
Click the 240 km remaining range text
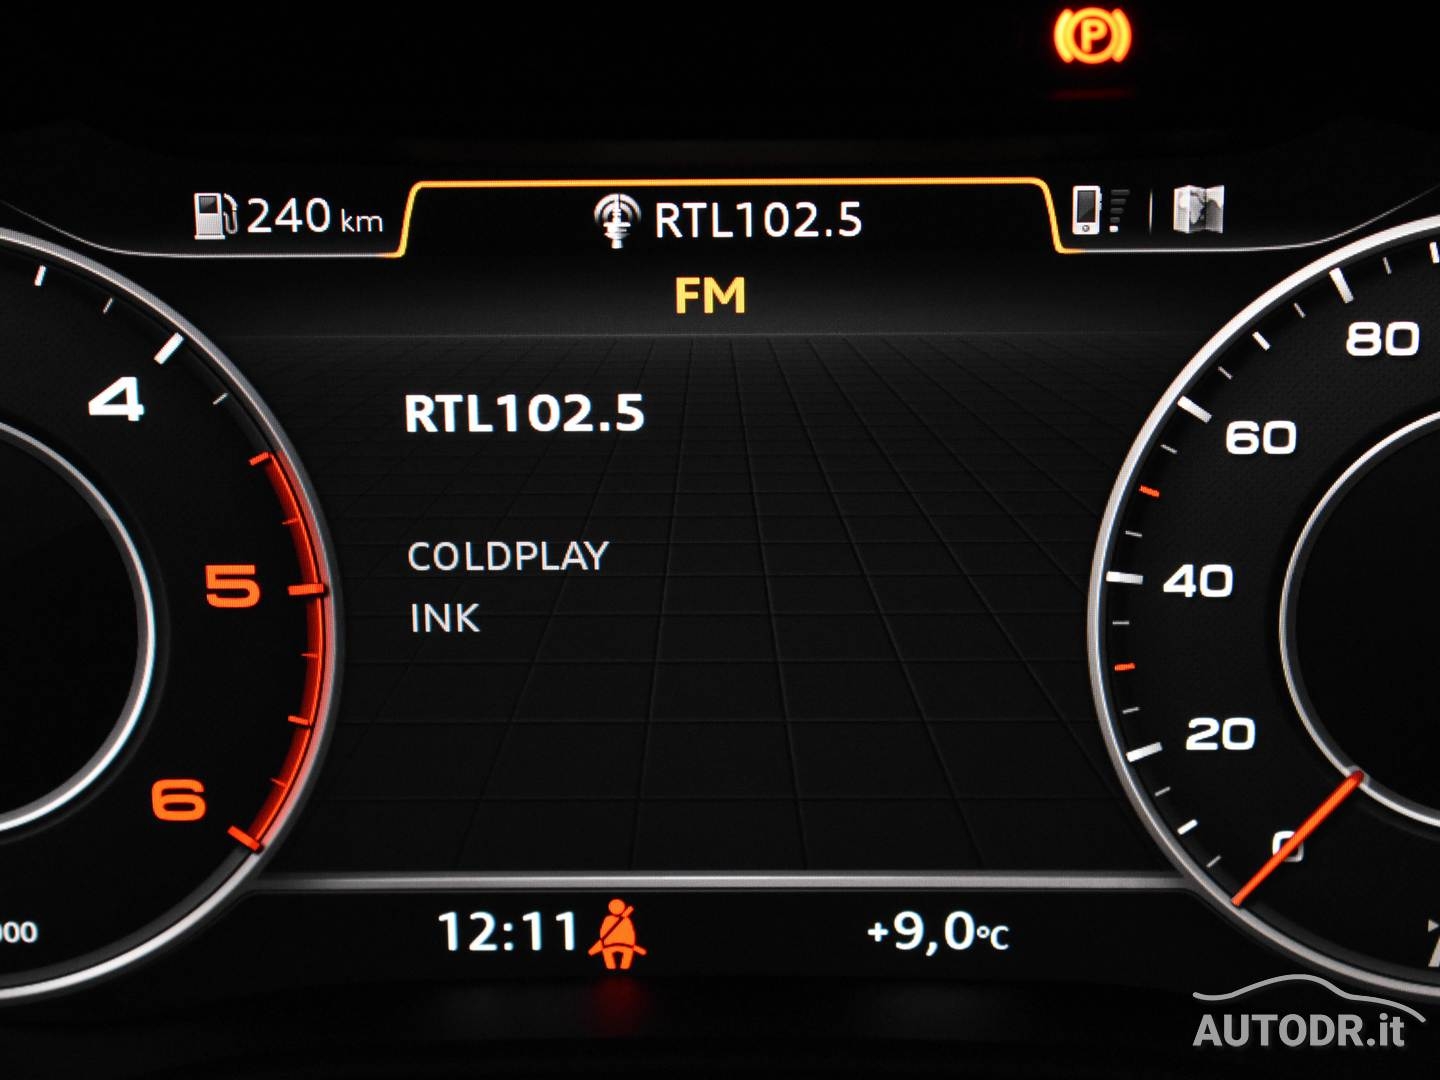click(314, 216)
